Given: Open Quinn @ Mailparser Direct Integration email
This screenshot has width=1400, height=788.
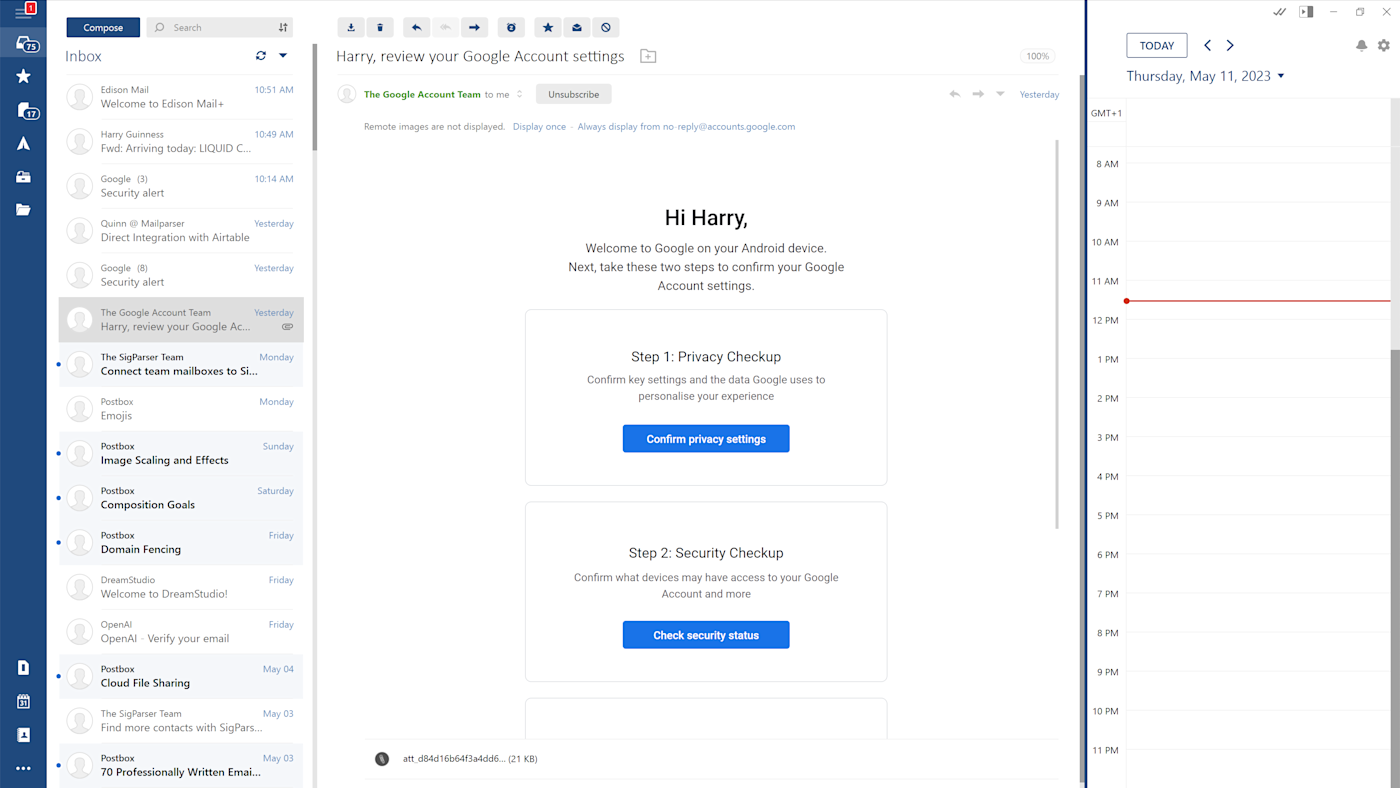Looking at the screenshot, I should click(181, 231).
